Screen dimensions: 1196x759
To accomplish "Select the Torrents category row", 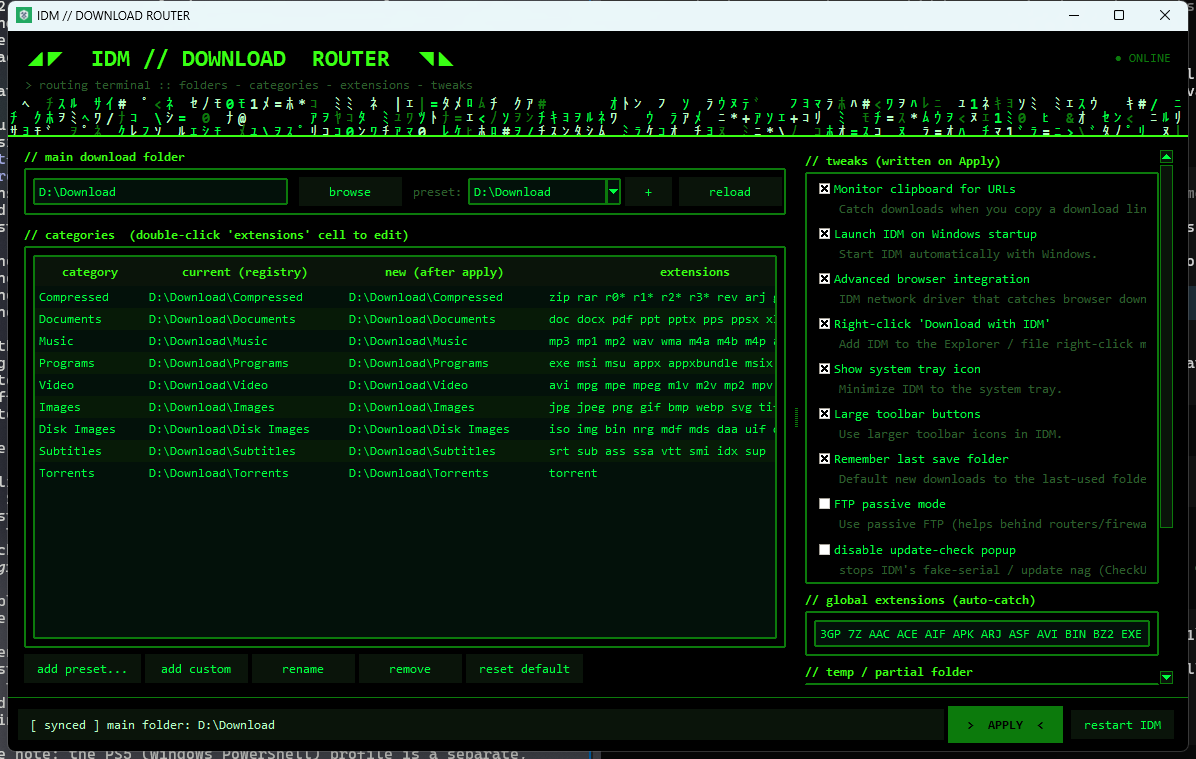I will point(405,473).
